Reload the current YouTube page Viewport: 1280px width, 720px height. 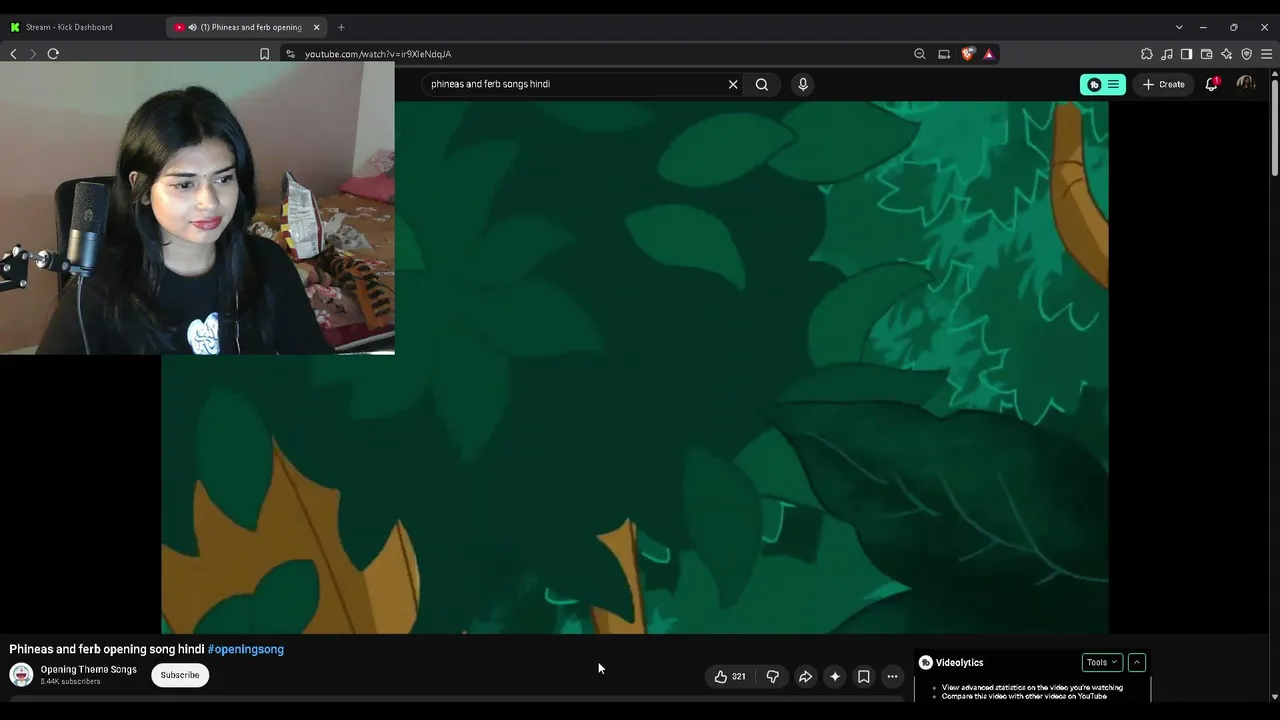point(53,54)
